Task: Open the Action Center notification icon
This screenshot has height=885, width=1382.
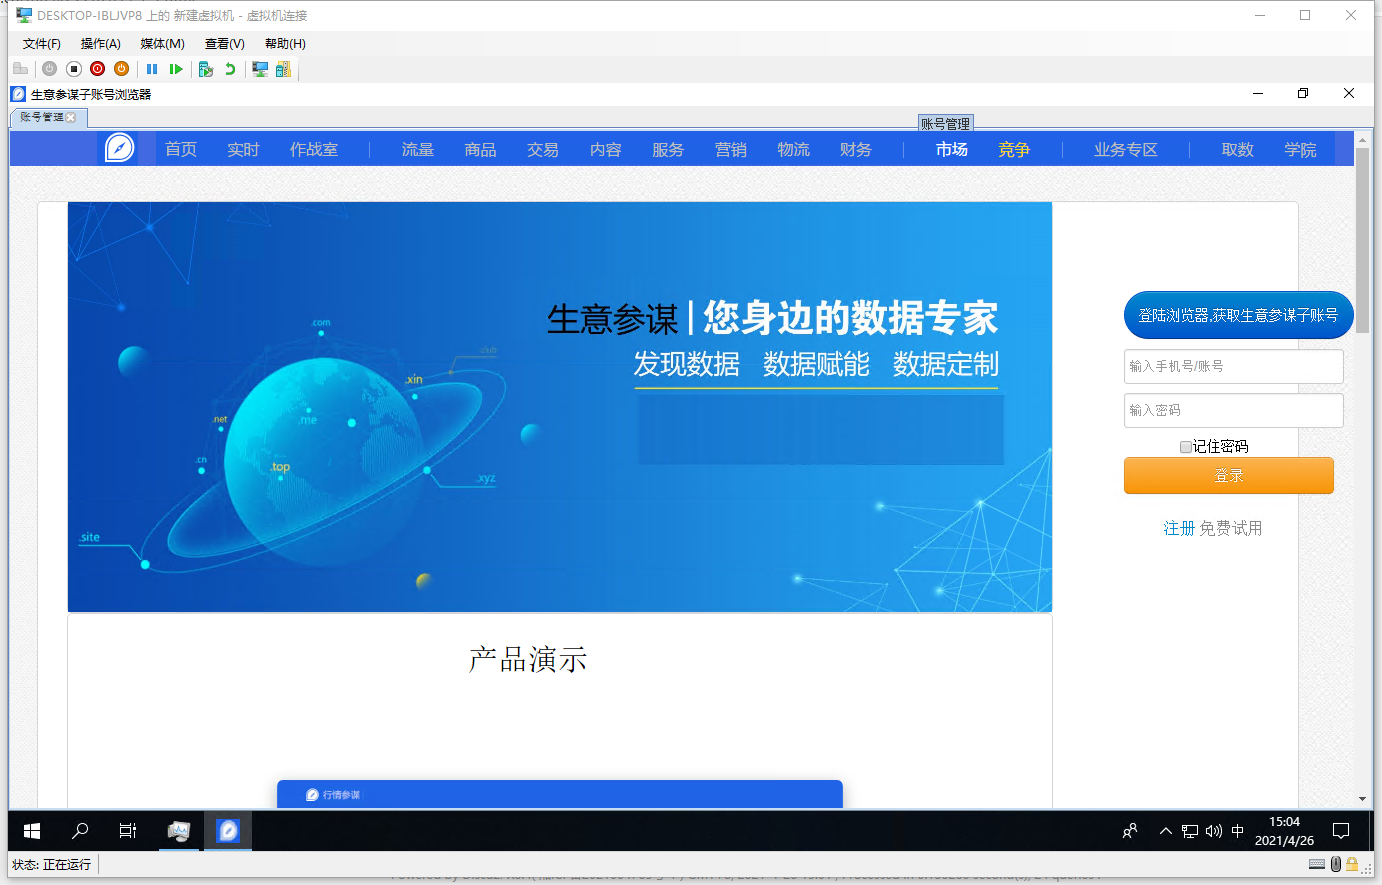Action: 1341,830
